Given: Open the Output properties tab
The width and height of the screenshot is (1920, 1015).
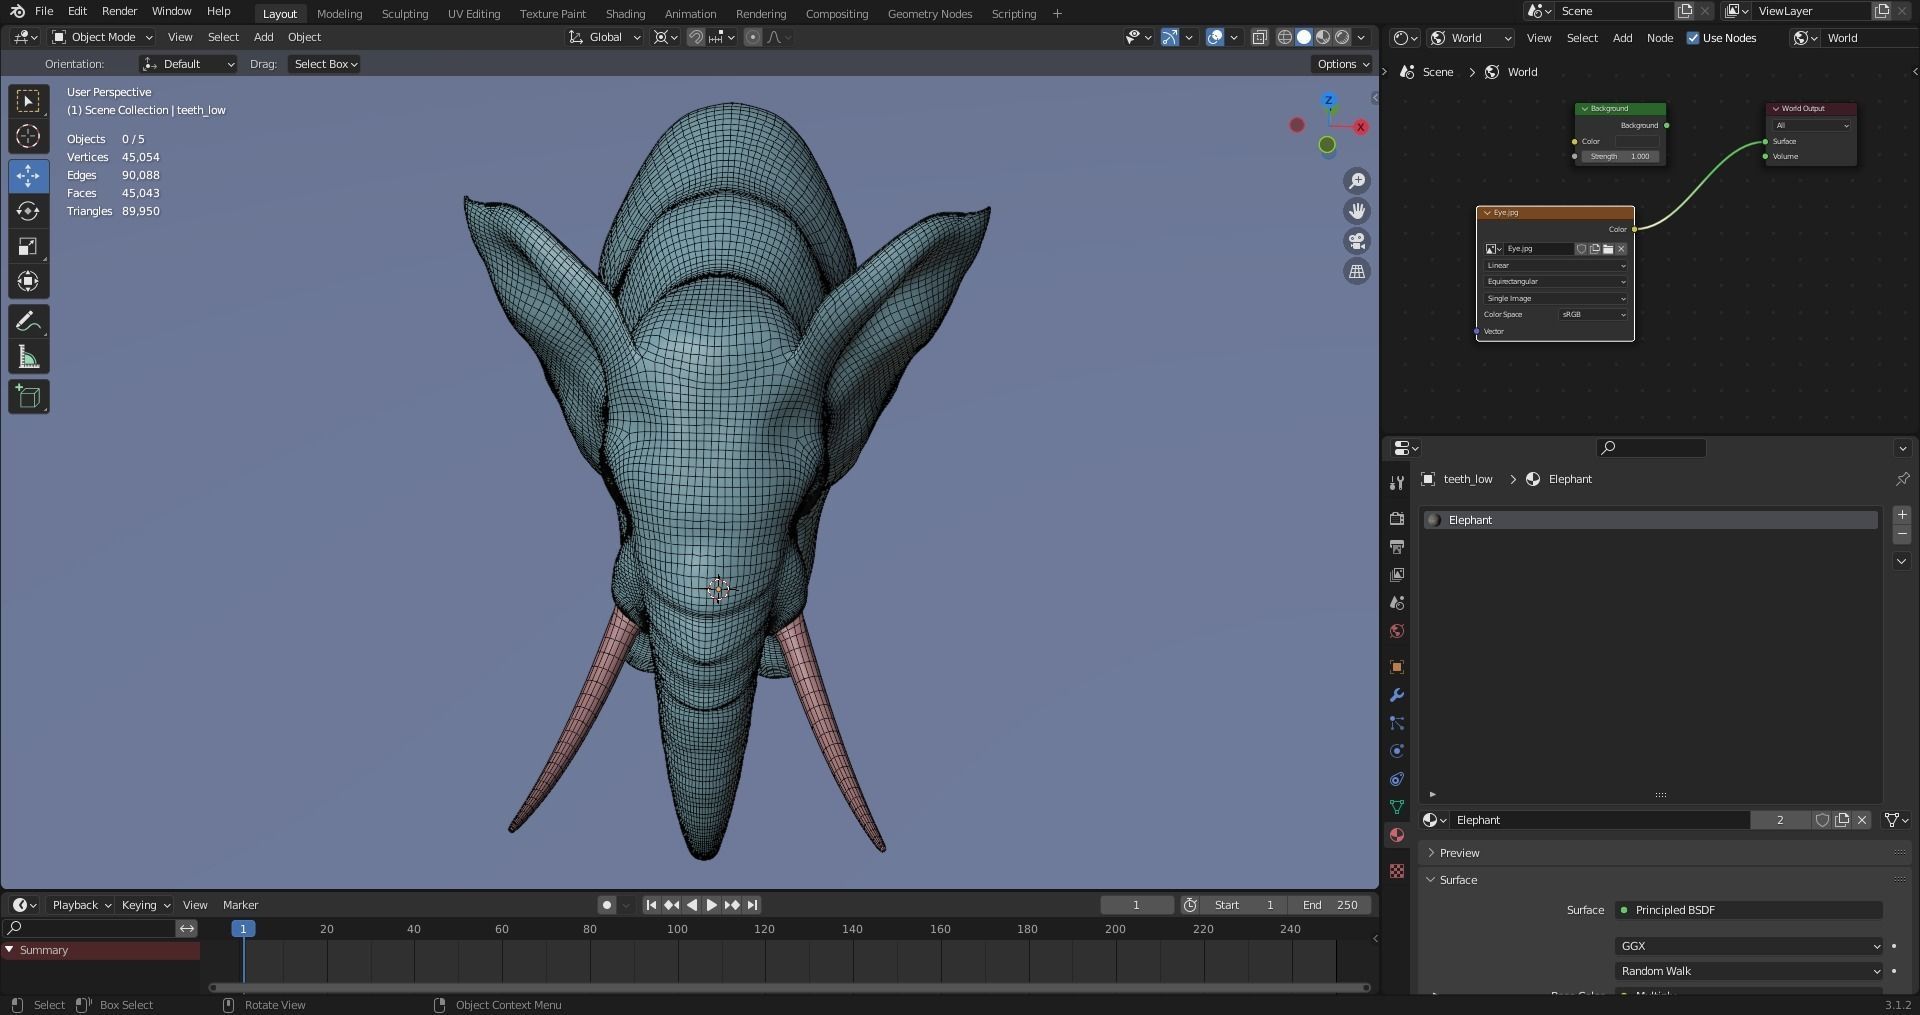Looking at the screenshot, I should pyautogui.click(x=1397, y=547).
